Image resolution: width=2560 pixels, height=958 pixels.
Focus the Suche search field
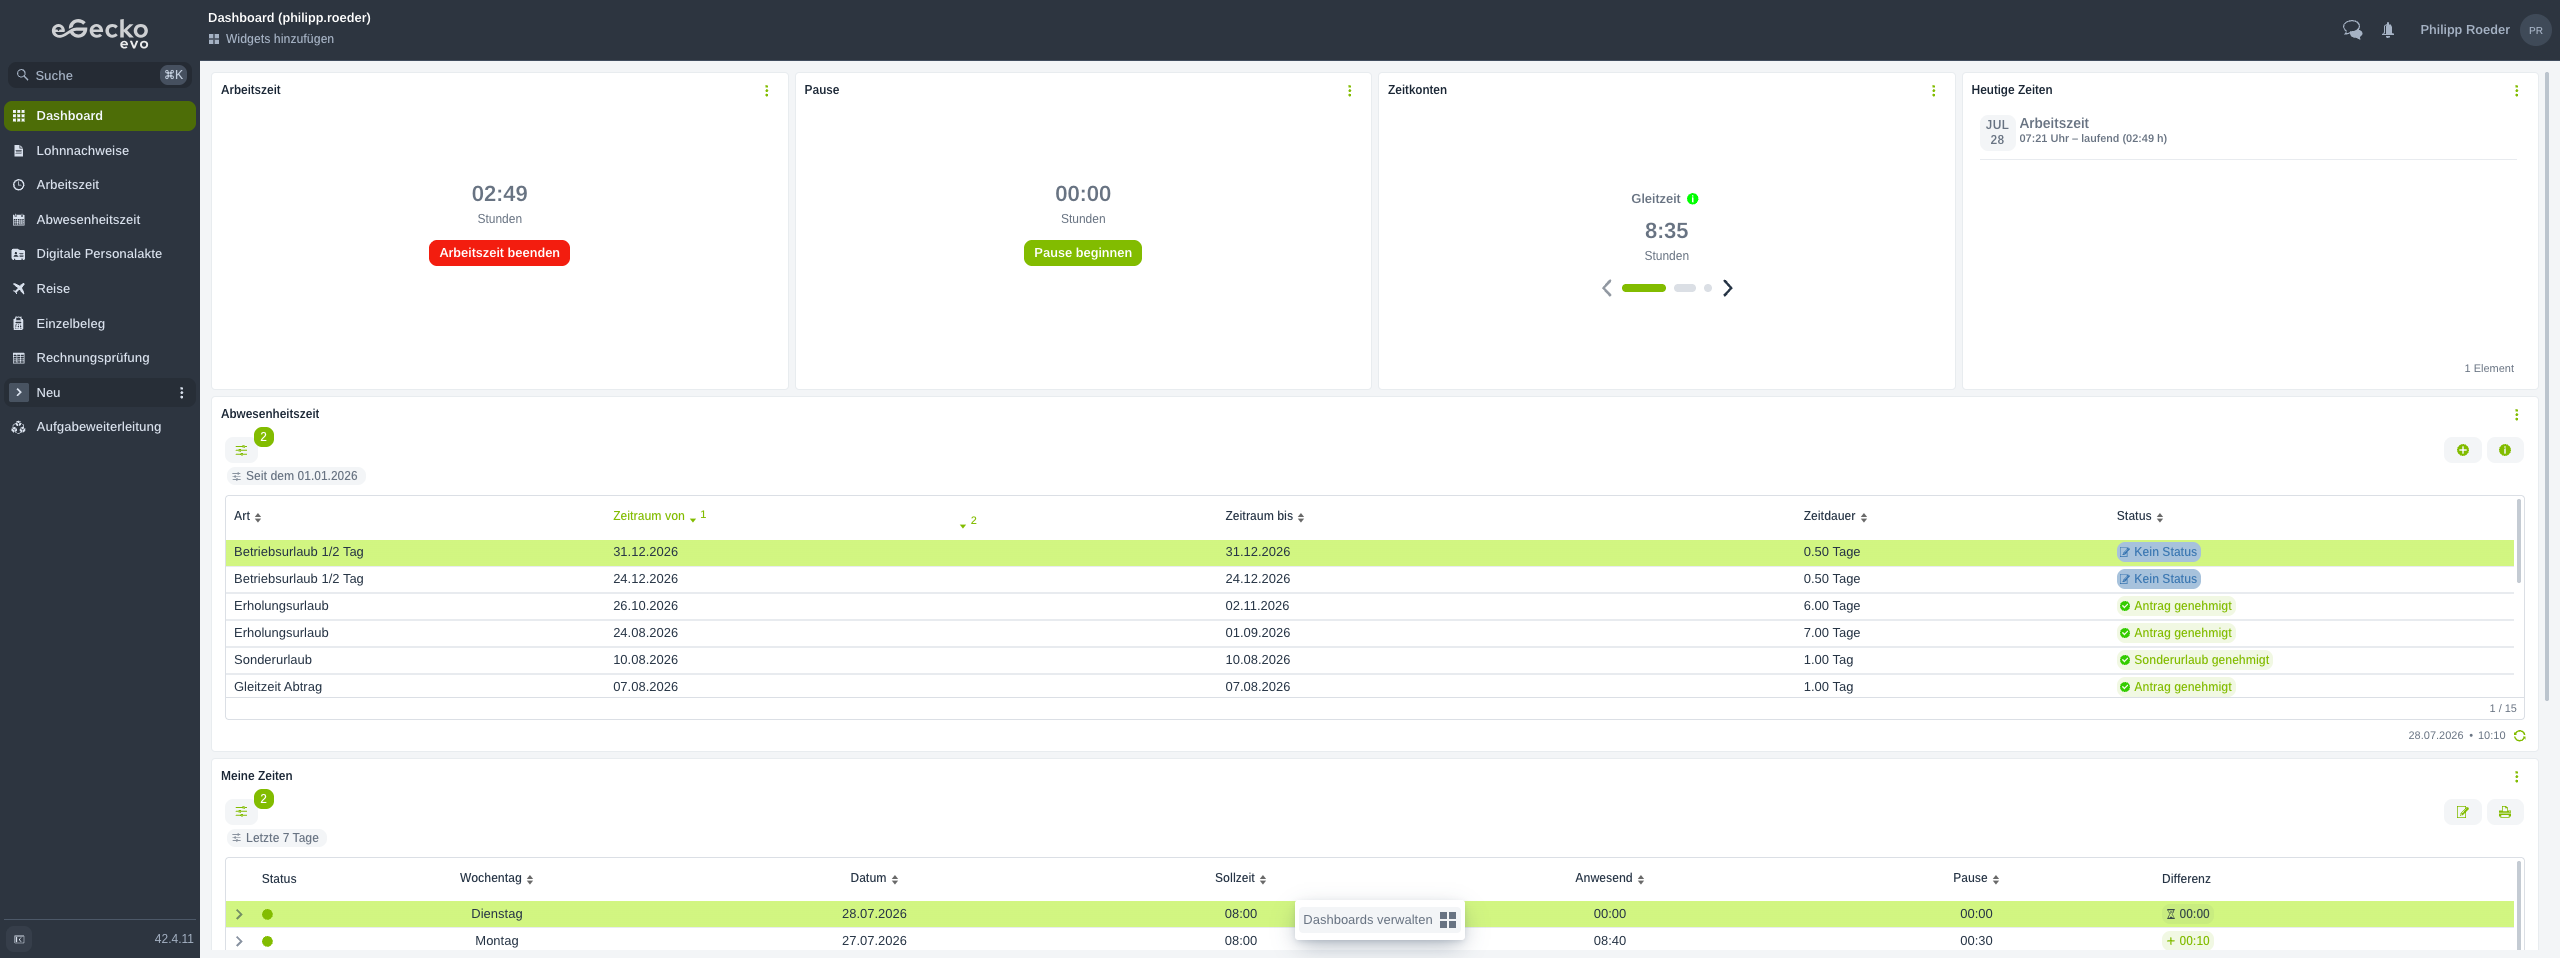pyautogui.click(x=100, y=75)
